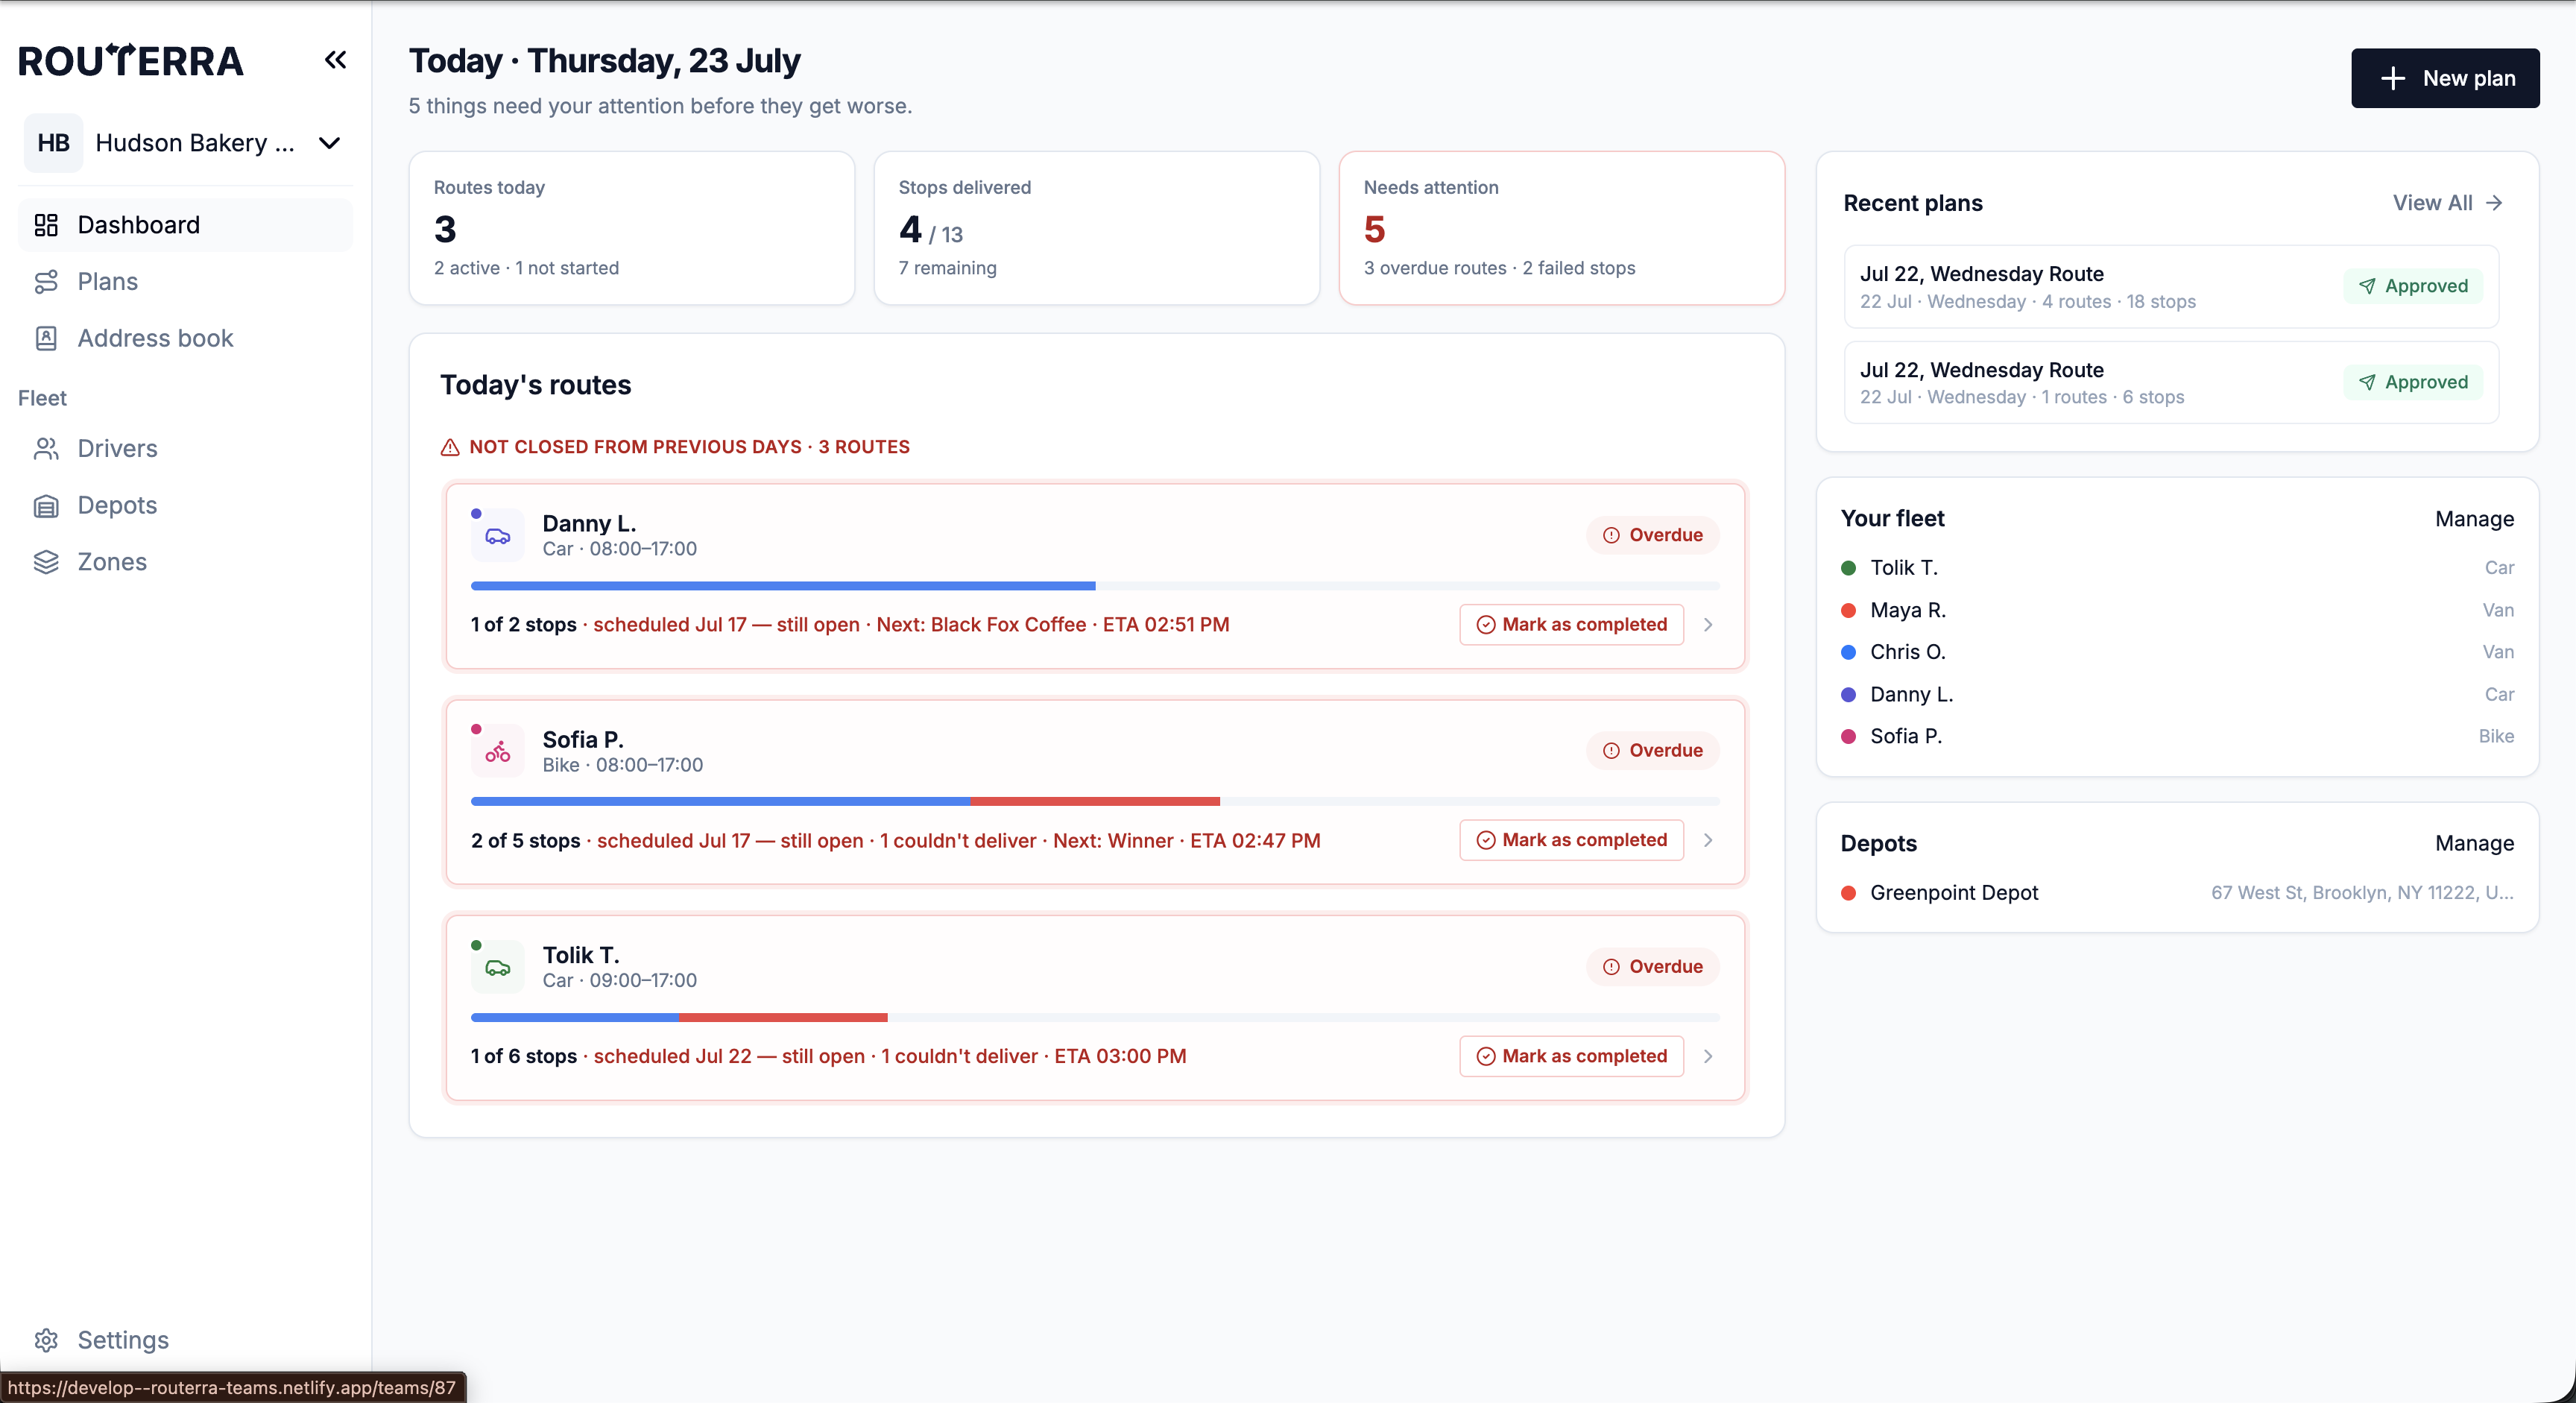Image resolution: width=2576 pixels, height=1403 pixels.
Task: Click Danny L.'s car vehicle icon
Action: coord(498,536)
